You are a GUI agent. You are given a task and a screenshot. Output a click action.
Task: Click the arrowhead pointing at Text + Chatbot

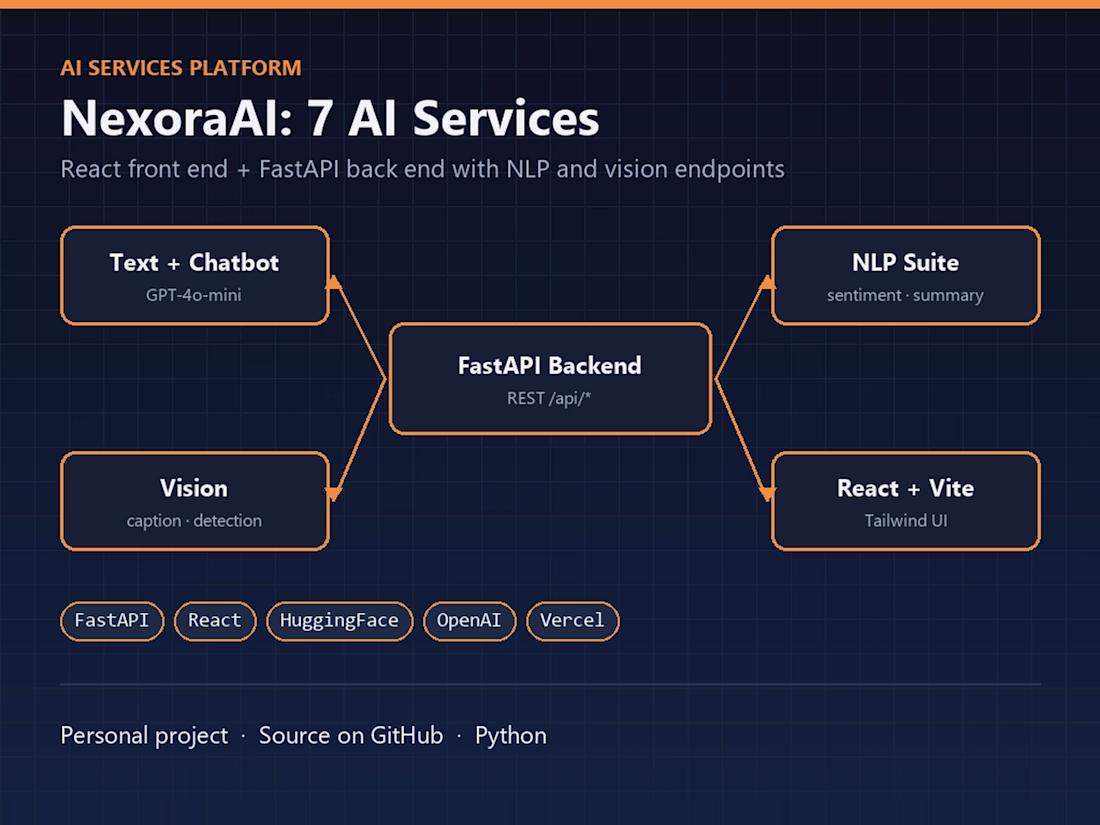click(334, 283)
